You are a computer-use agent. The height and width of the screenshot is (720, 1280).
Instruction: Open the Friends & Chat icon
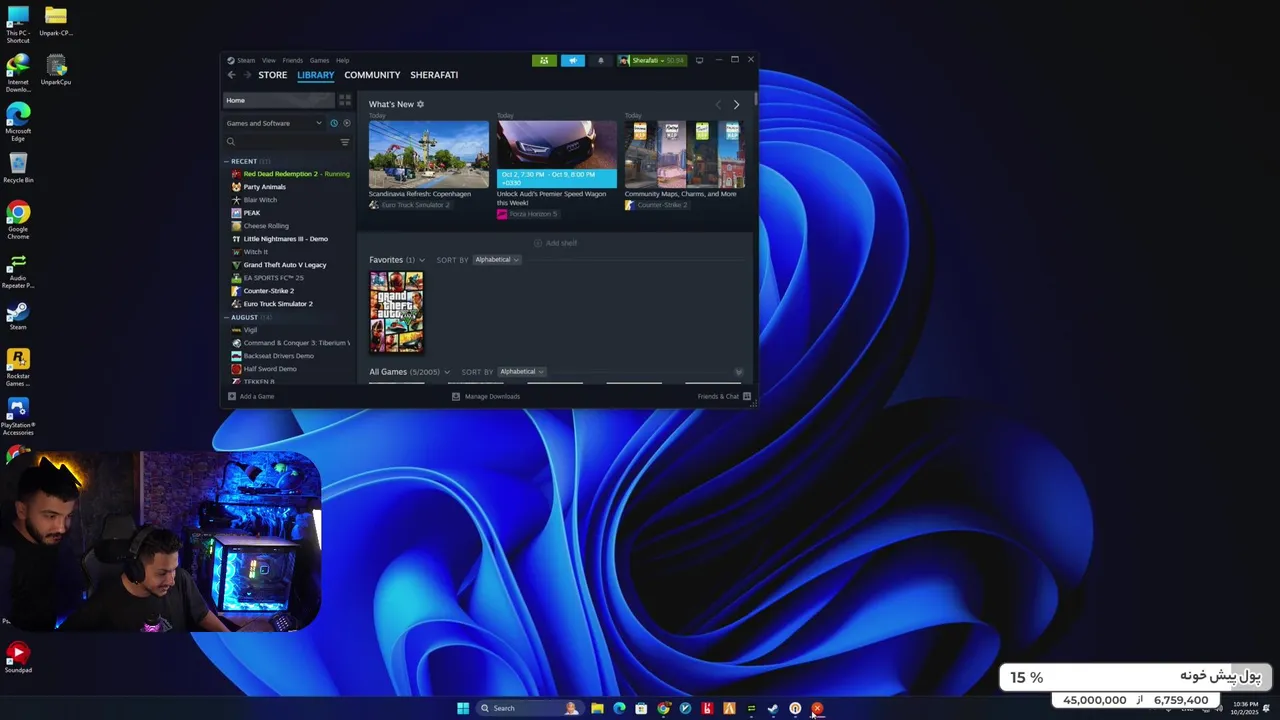pos(746,396)
